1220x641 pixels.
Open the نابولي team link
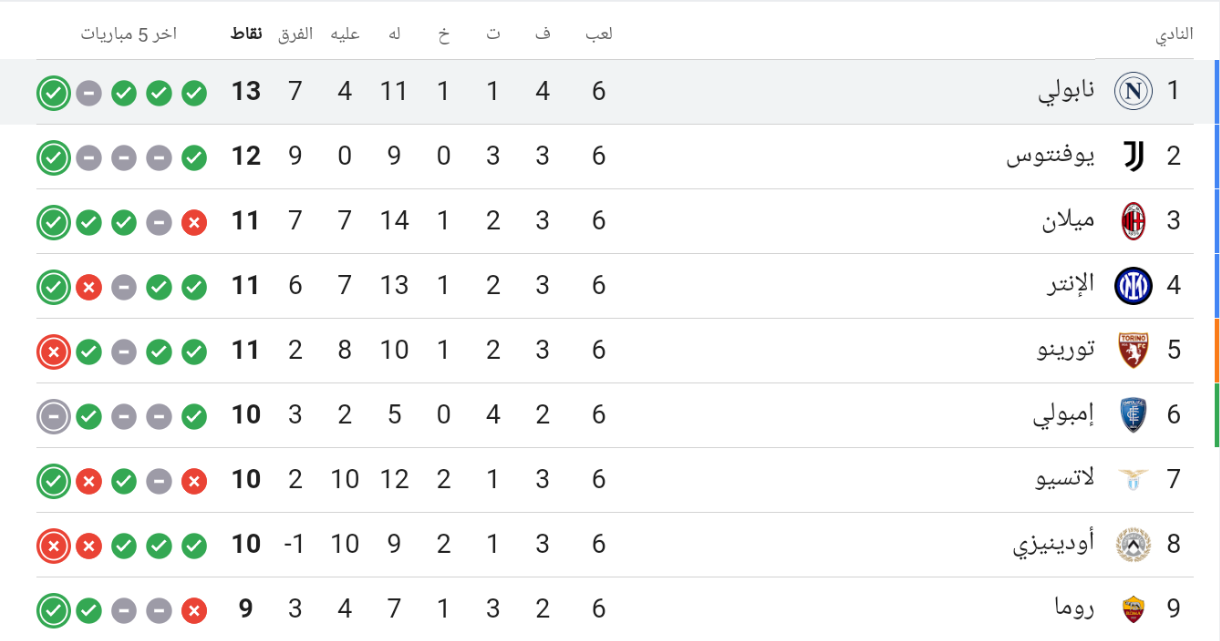pyautogui.click(x=1066, y=92)
